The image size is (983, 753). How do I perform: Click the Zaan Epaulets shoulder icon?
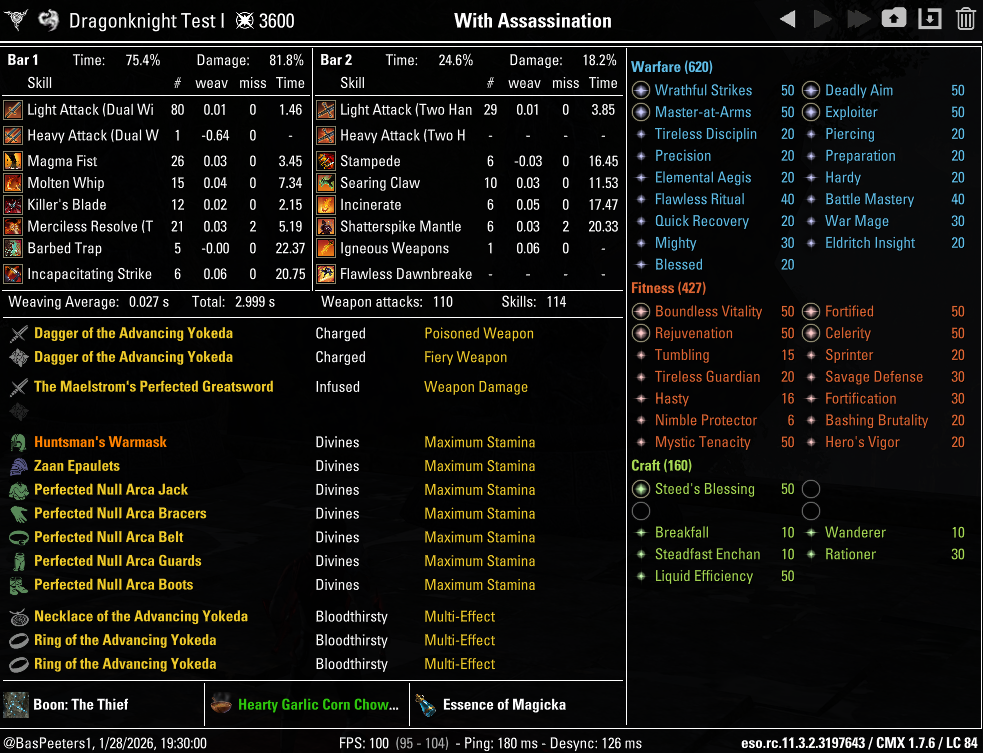(19, 466)
